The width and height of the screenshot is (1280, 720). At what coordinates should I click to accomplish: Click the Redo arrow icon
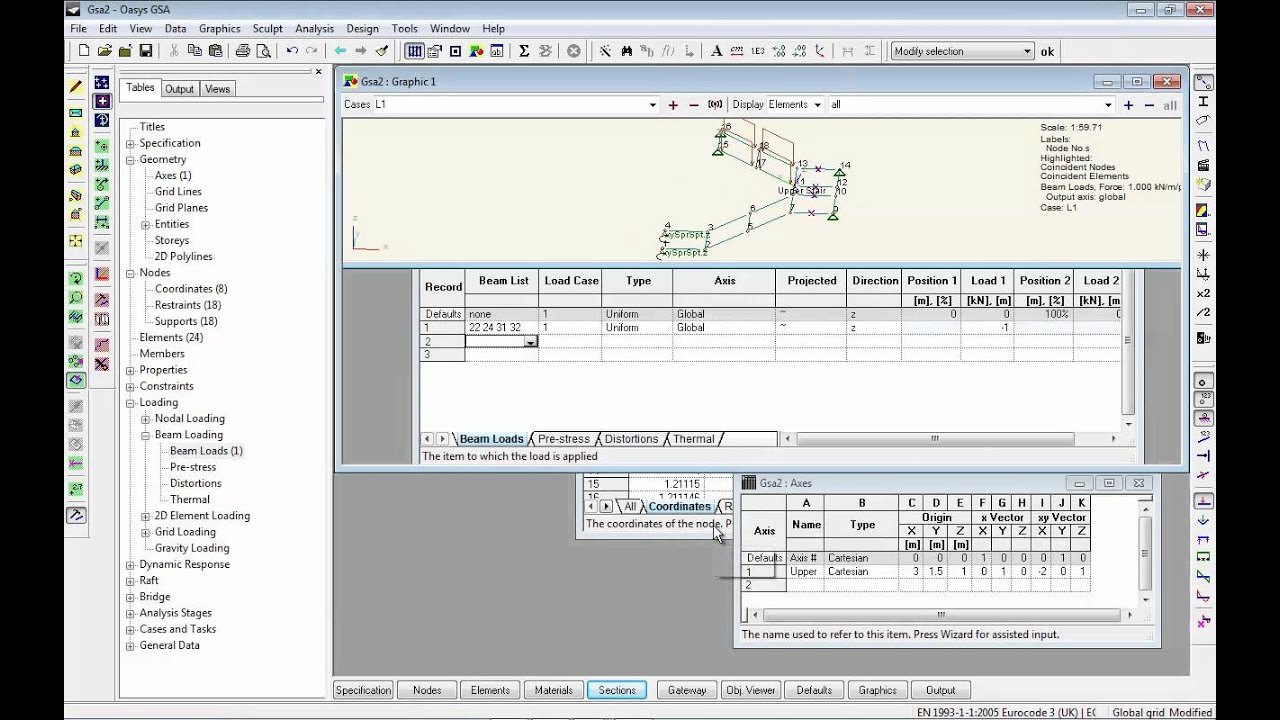(x=312, y=51)
